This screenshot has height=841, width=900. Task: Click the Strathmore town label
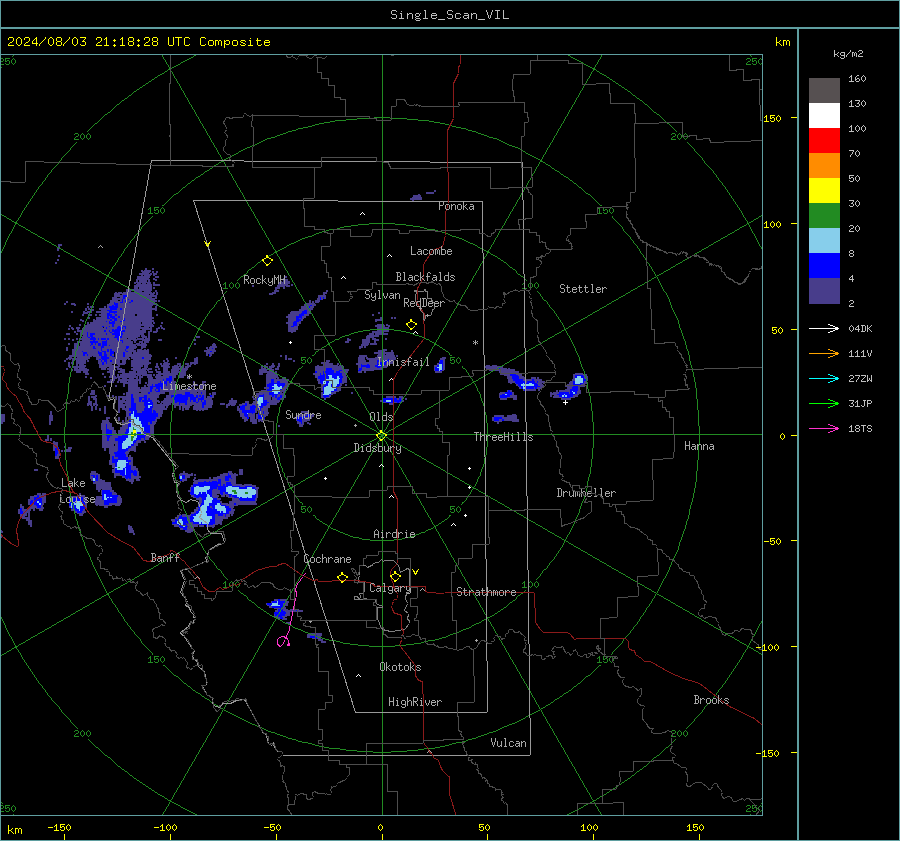(486, 592)
